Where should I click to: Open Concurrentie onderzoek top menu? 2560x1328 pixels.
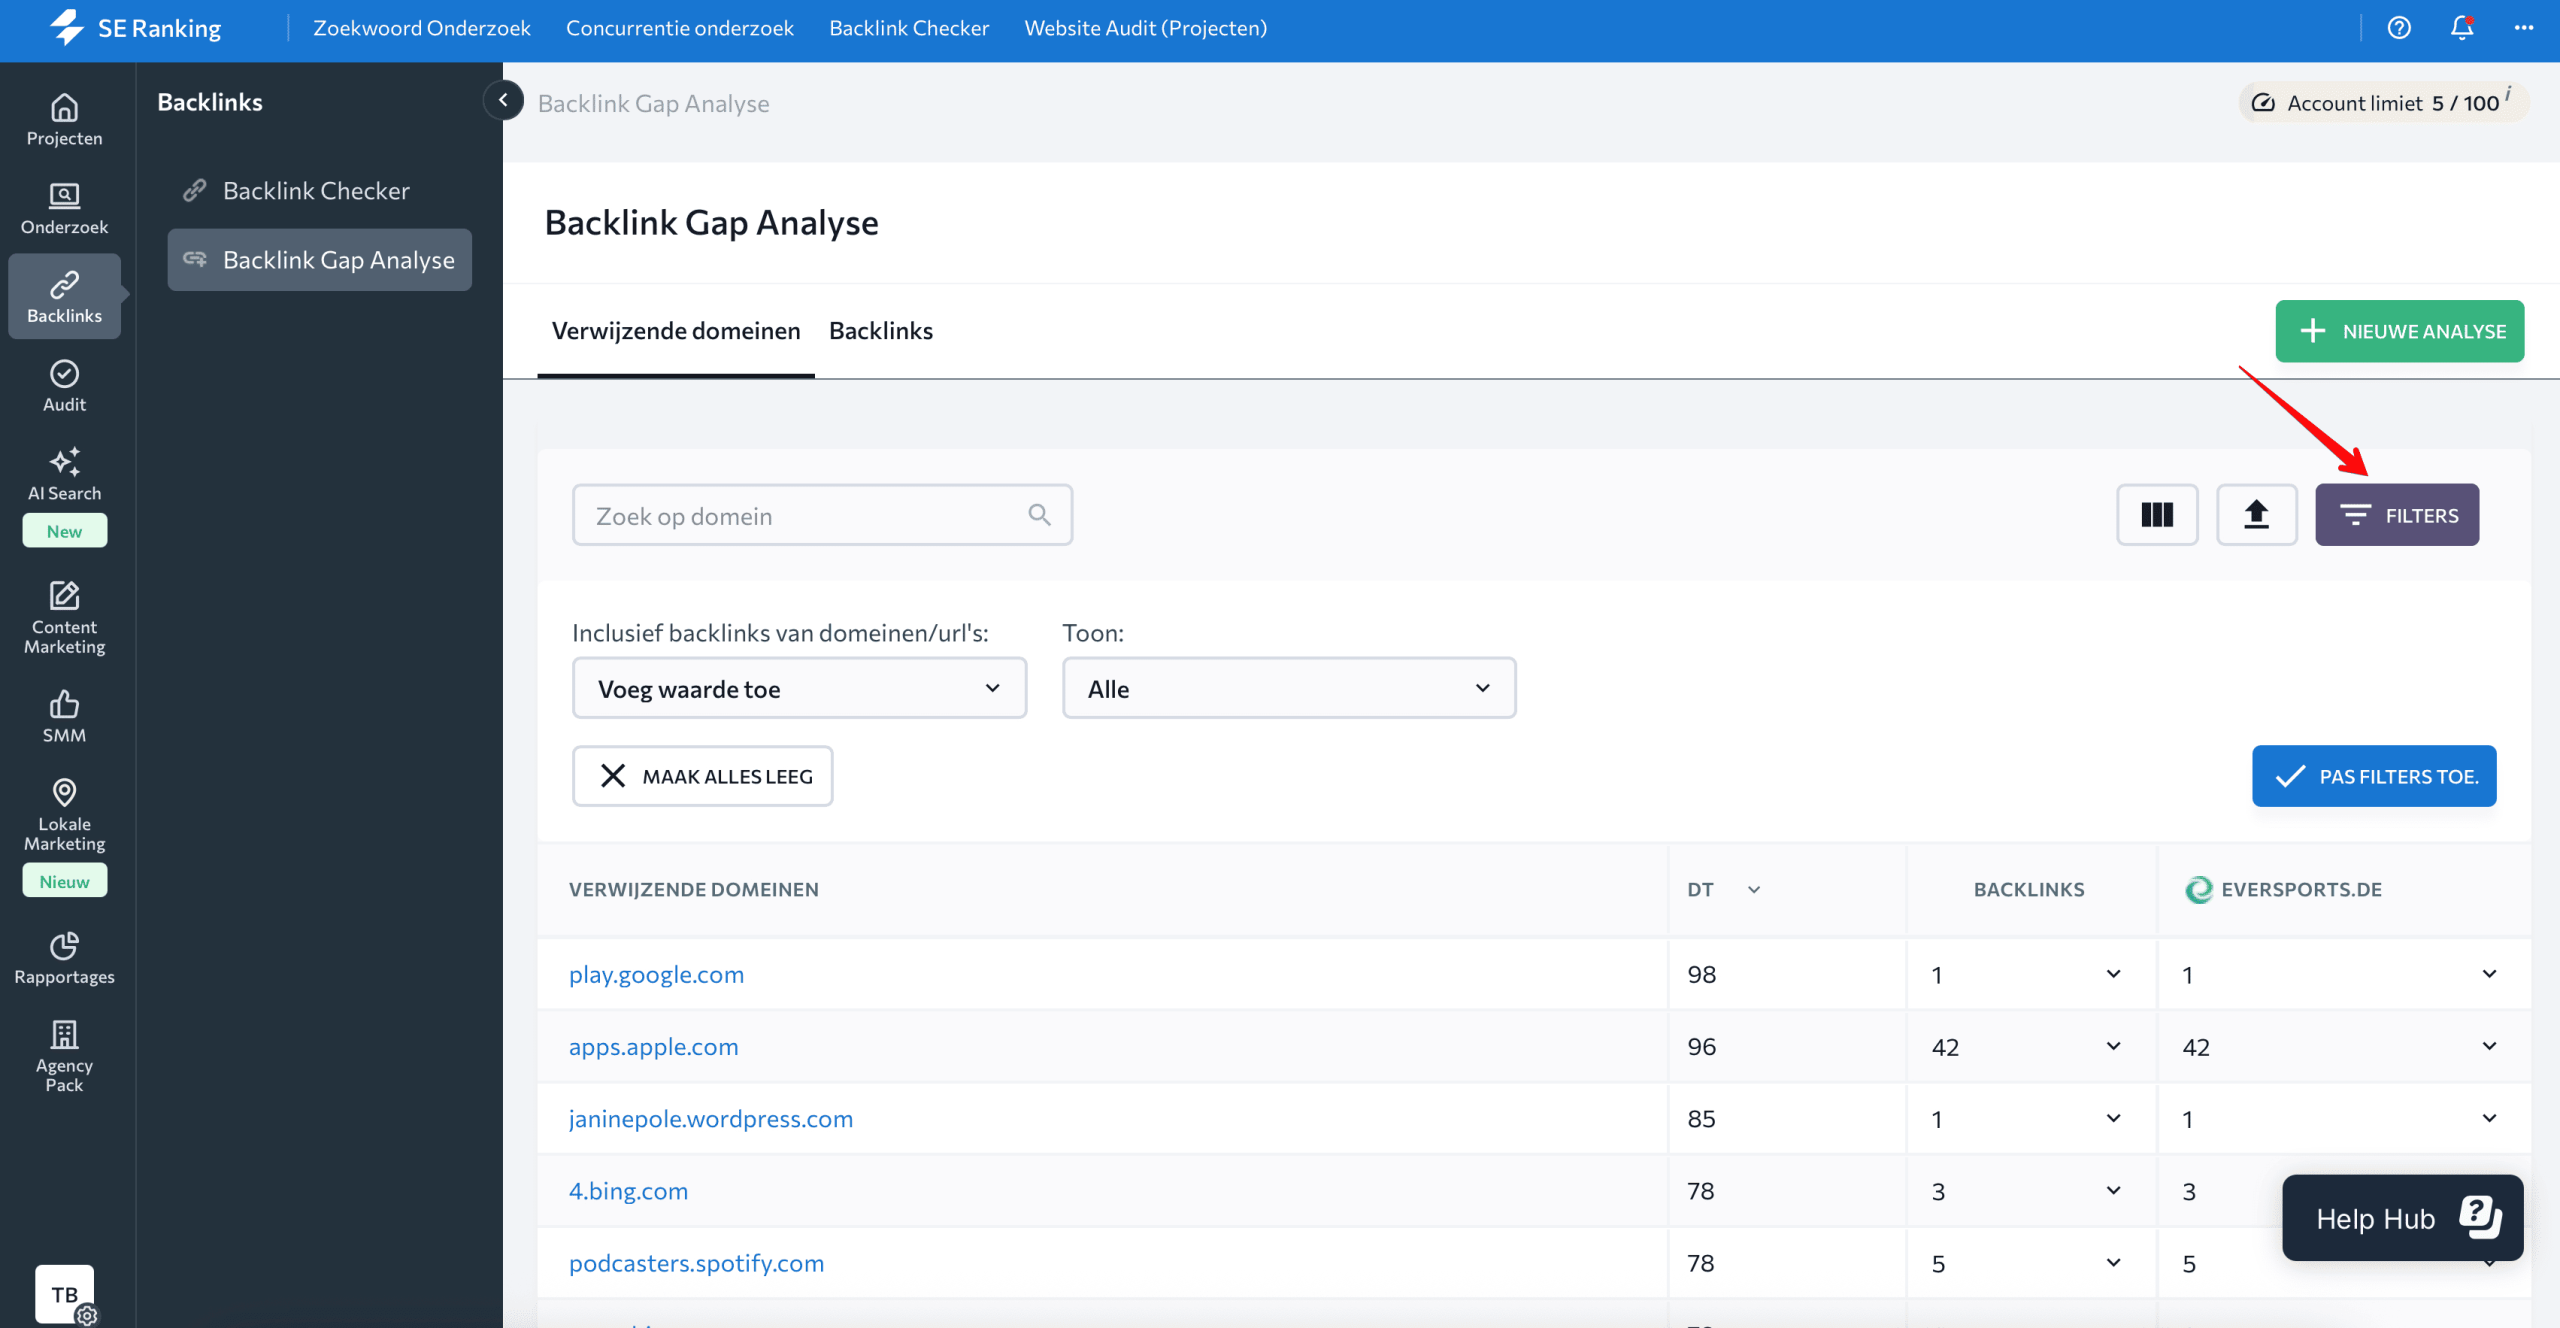tap(680, 28)
